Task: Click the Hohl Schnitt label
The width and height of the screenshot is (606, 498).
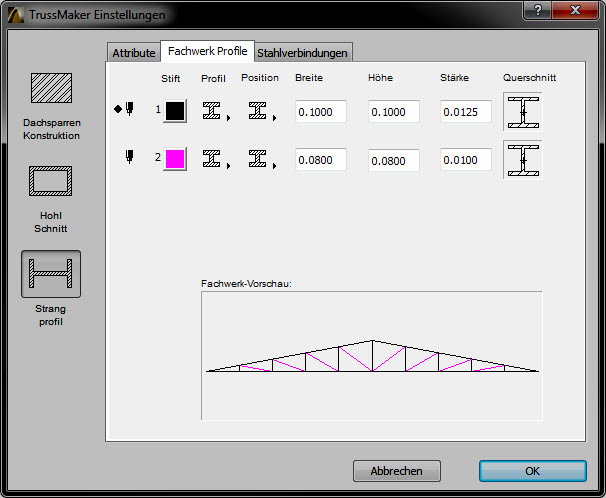Action: click(51, 222)
